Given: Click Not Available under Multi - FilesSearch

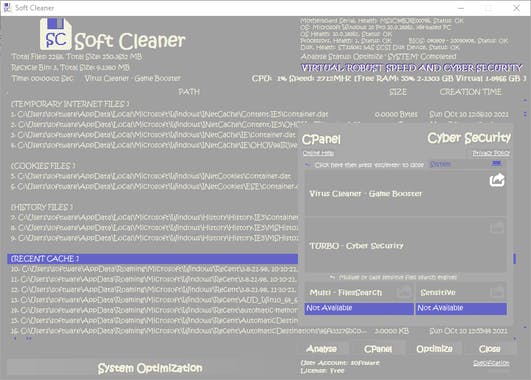Looking at the screenshot, I should 359,308.
